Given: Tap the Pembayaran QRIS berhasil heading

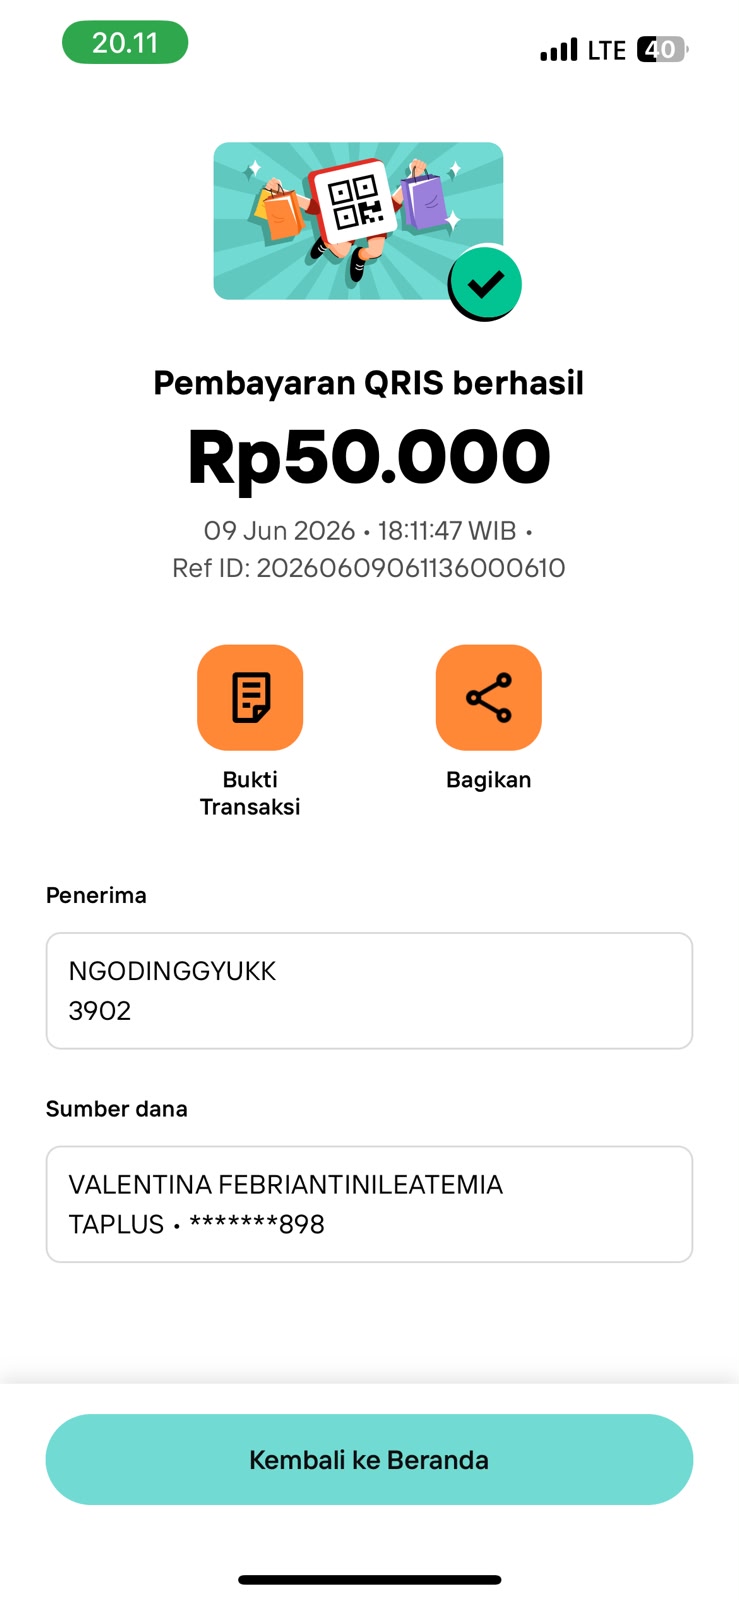Looking at the screenshot, I should [369, 383].
